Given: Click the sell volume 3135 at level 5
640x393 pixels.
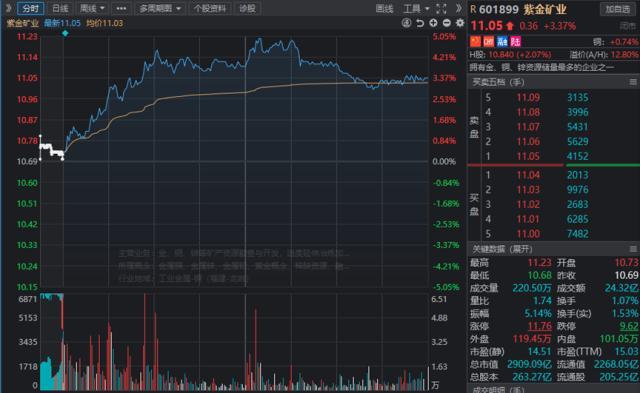Looking at the screenshot, I should (x=578, y=98).
